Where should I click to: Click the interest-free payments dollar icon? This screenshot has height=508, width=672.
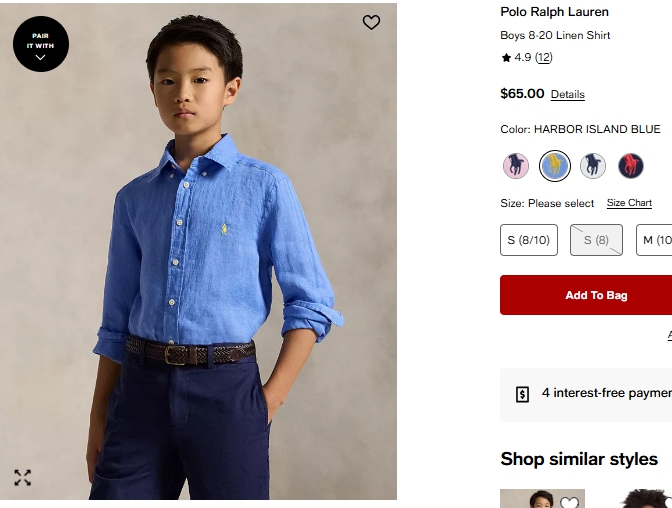[522, 394]
